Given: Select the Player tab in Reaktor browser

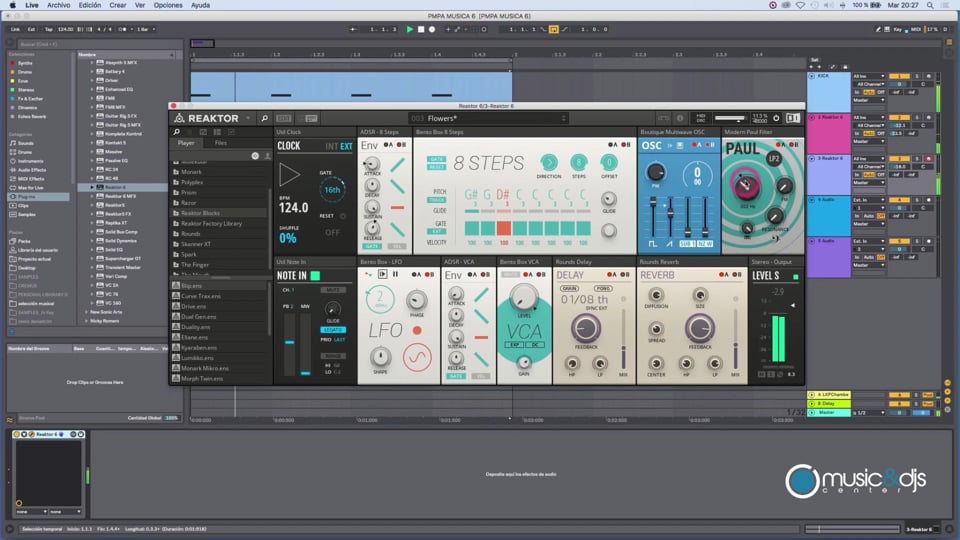Looking at the screenshot, I should [186, 143].
